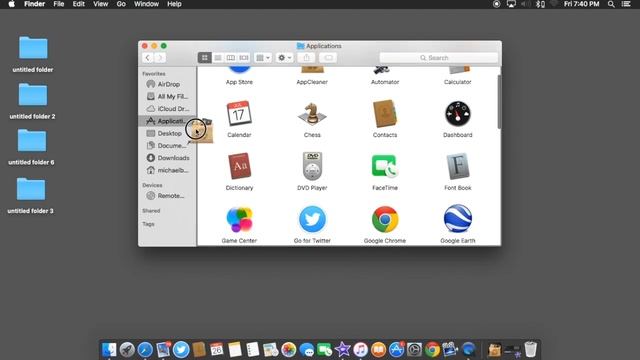
Task: Open the Calendar app icon
Action: [x=239, y=113]
